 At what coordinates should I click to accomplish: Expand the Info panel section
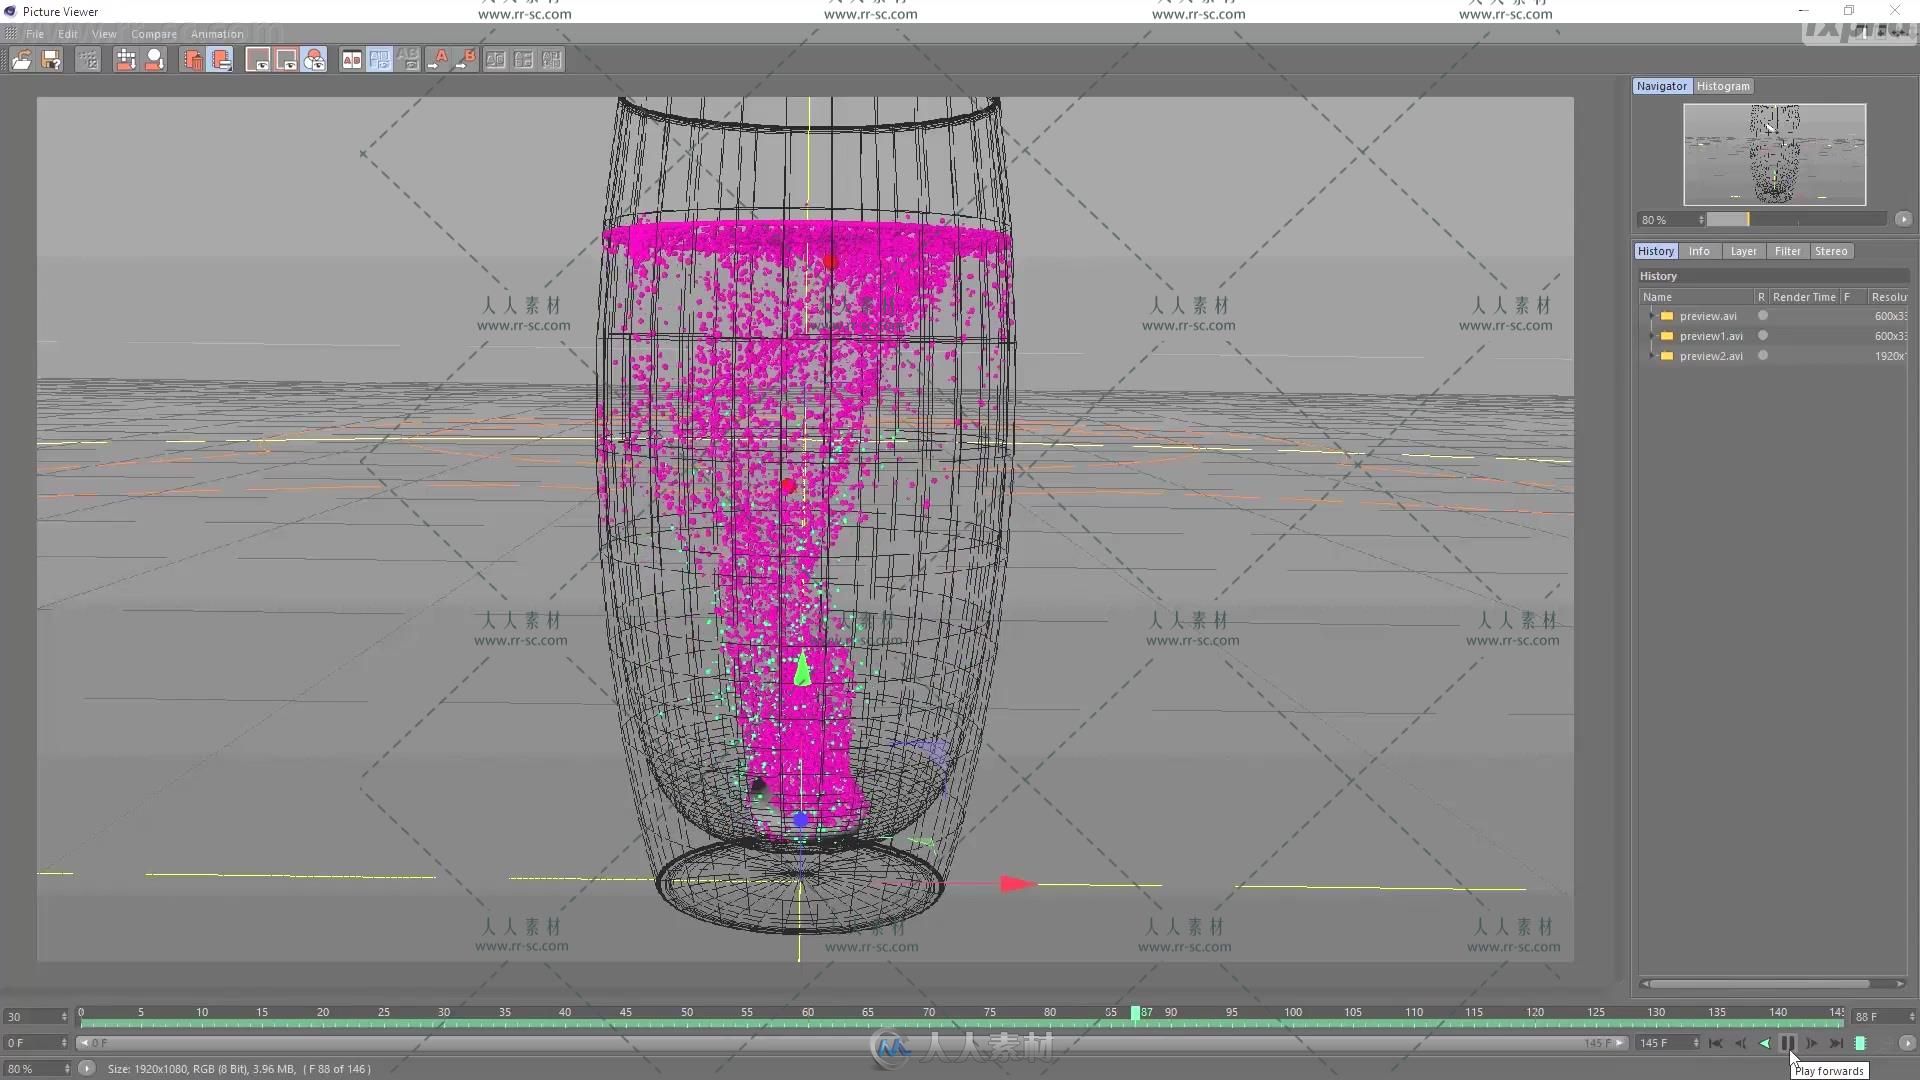[x=1700, y=249]
